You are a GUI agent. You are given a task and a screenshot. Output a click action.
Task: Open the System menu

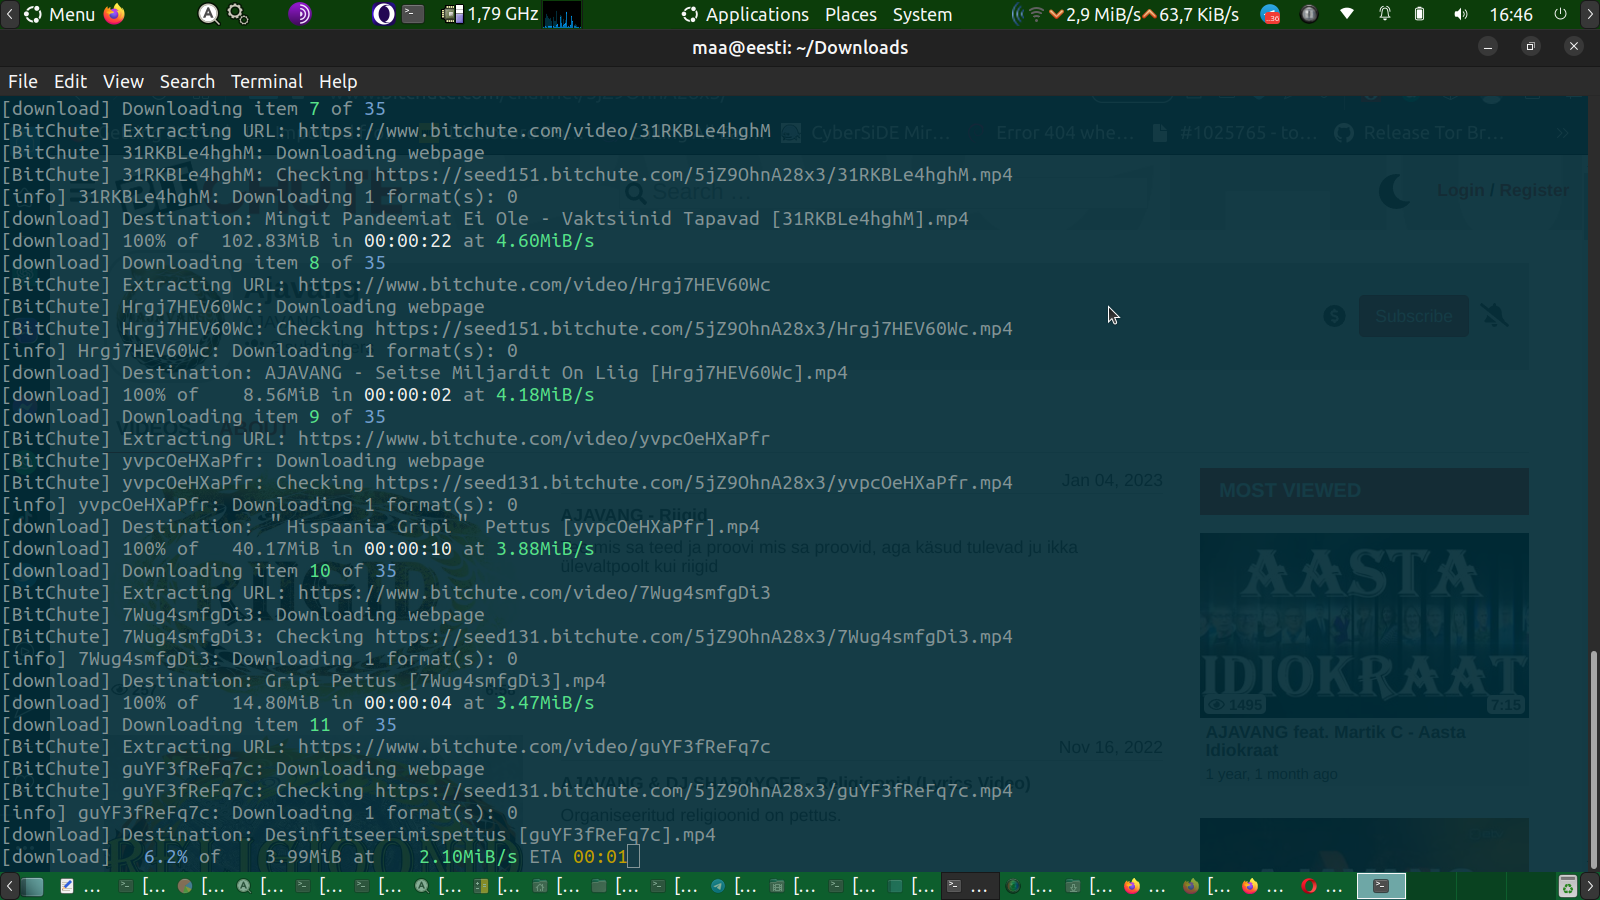pyautogui.click(x=922, y=14)
